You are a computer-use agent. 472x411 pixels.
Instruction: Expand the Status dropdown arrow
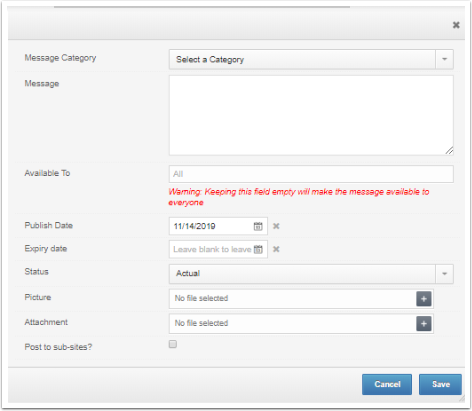444,274
